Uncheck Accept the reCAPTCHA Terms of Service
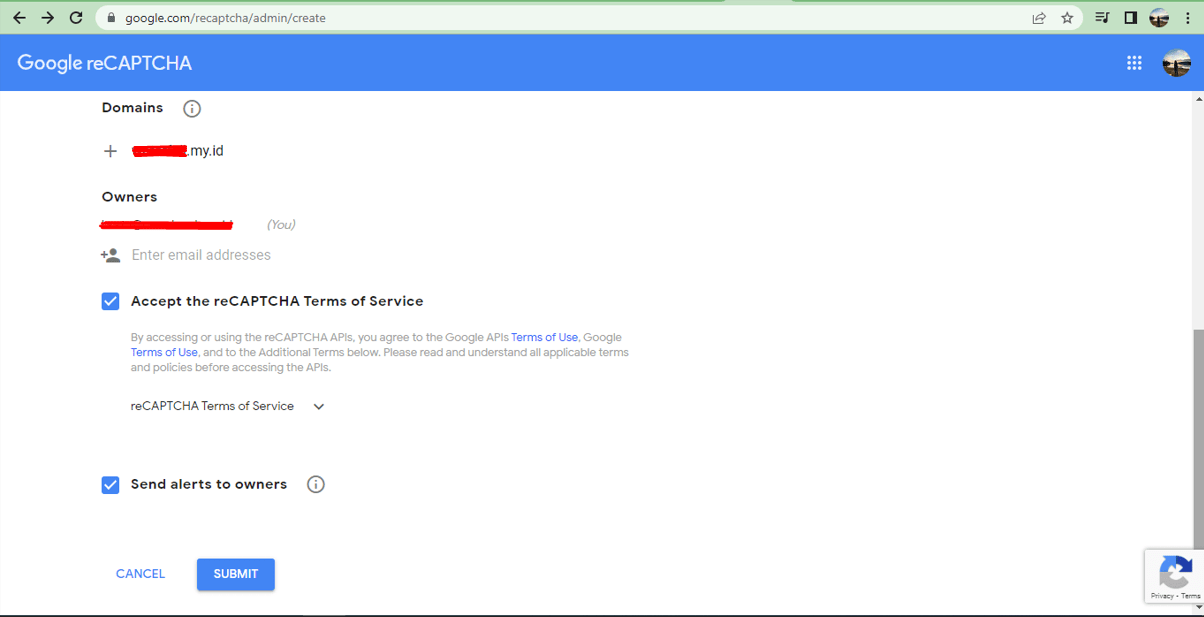The image size is (1204, 617). pyautogui.click(x=111, y=301)
